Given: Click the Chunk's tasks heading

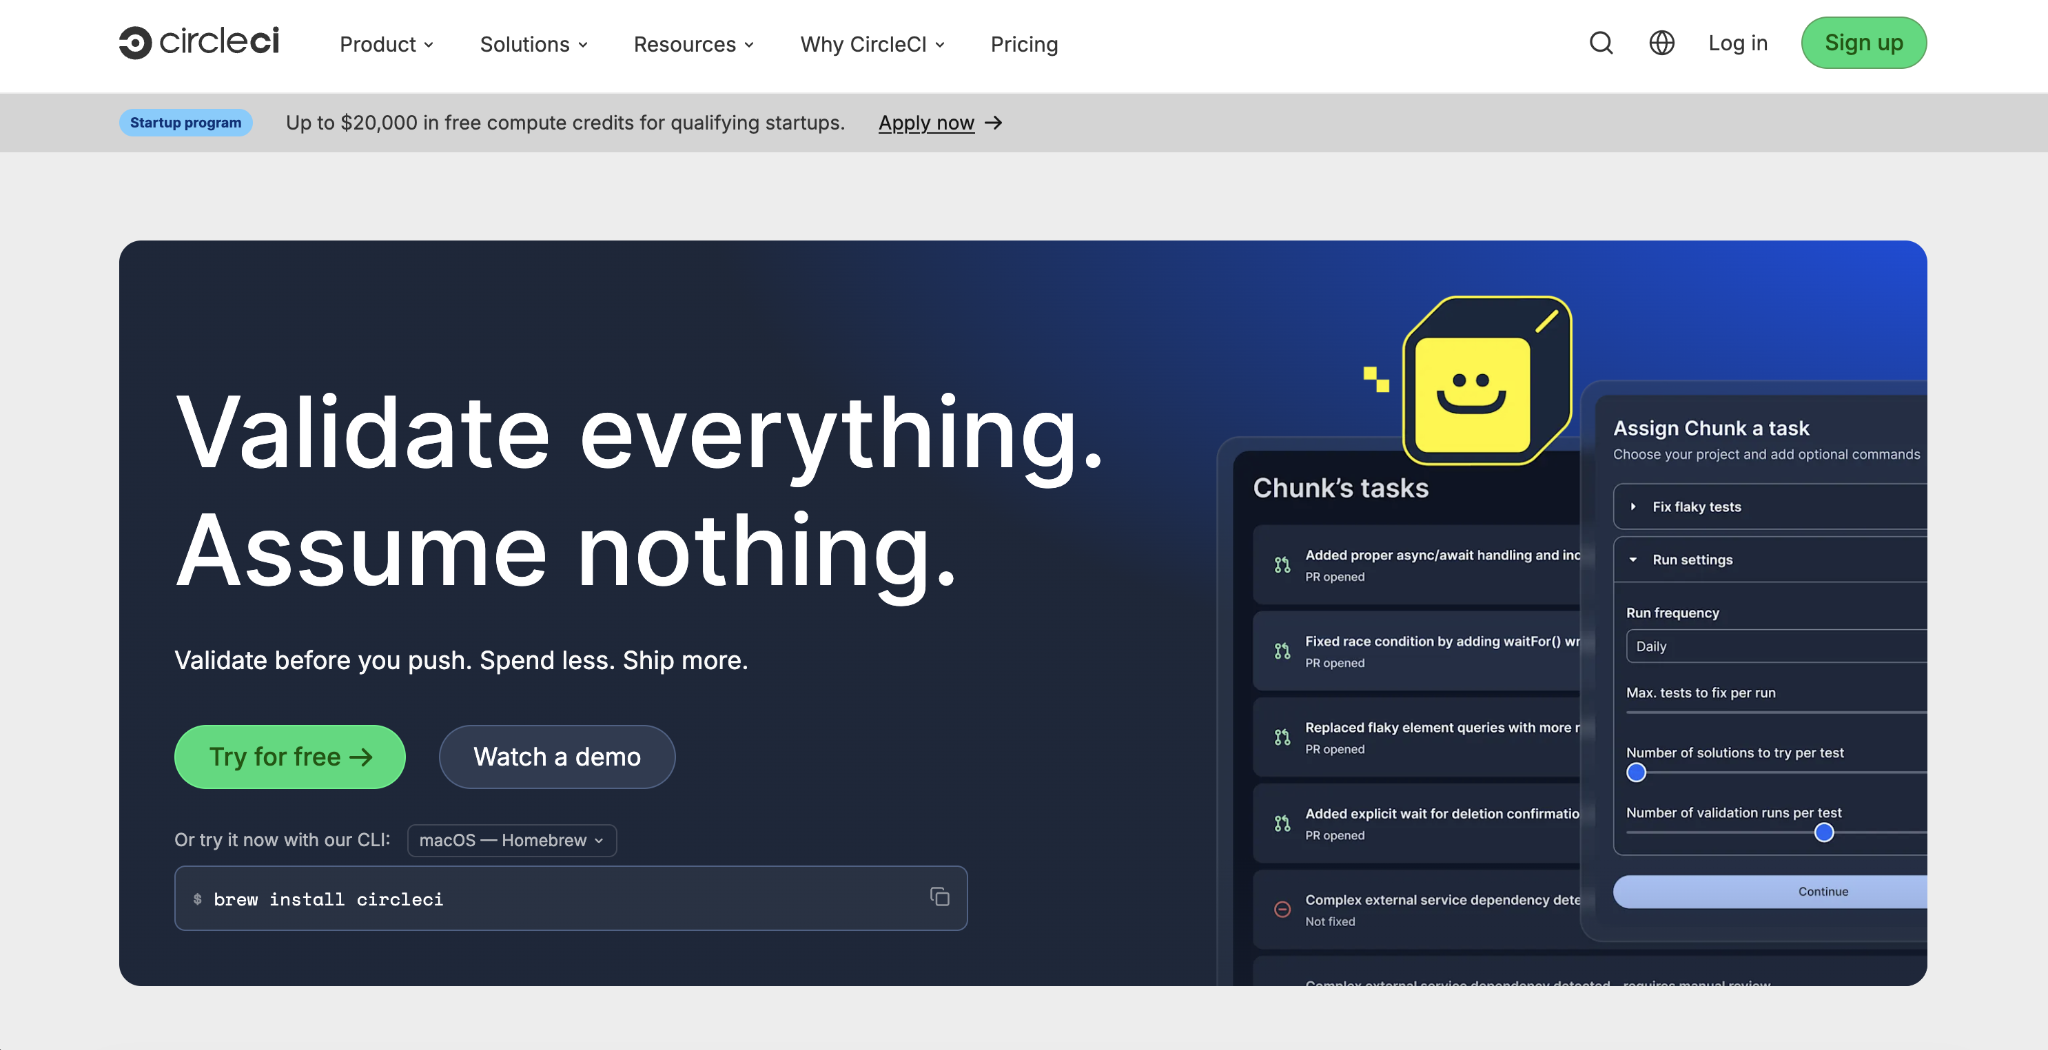Looking at the screenshot, I should pyautogui.click(x=1341, y=488).
